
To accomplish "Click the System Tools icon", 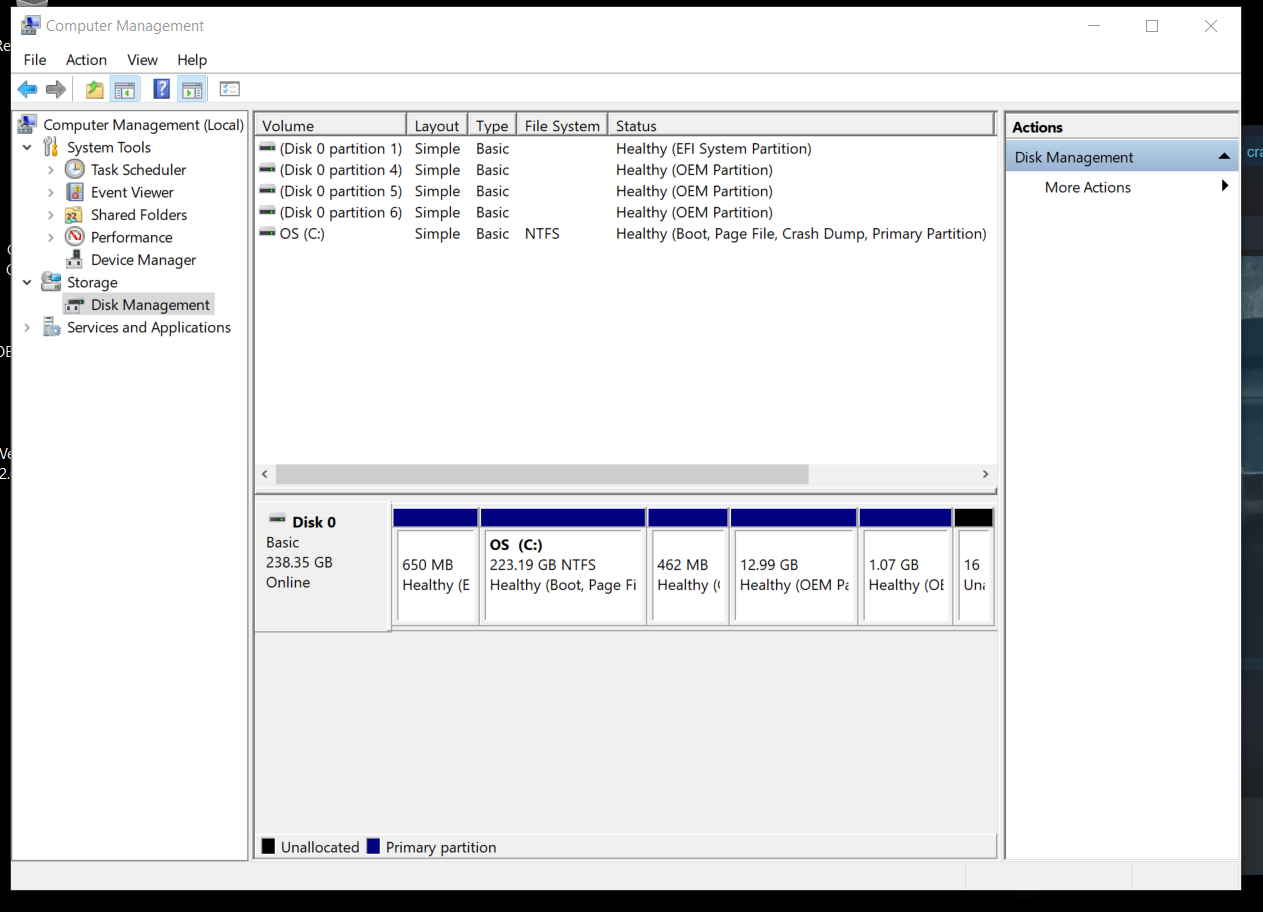I will pyautogui.click(x=51, y=147).
